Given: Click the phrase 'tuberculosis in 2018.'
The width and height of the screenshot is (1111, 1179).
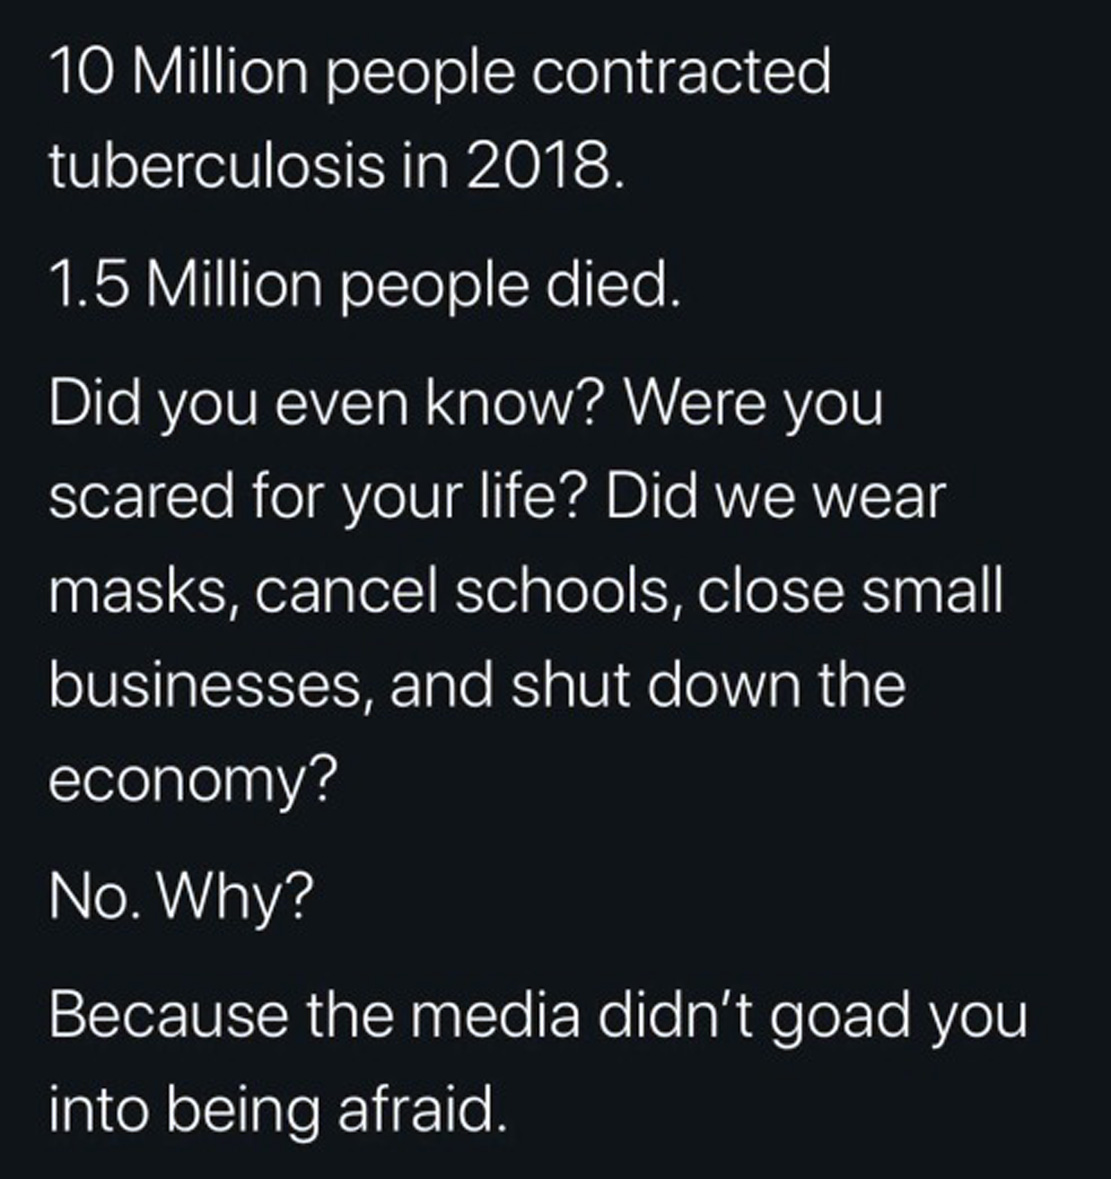Looking at the screenshot, I should tap(337, 165).
